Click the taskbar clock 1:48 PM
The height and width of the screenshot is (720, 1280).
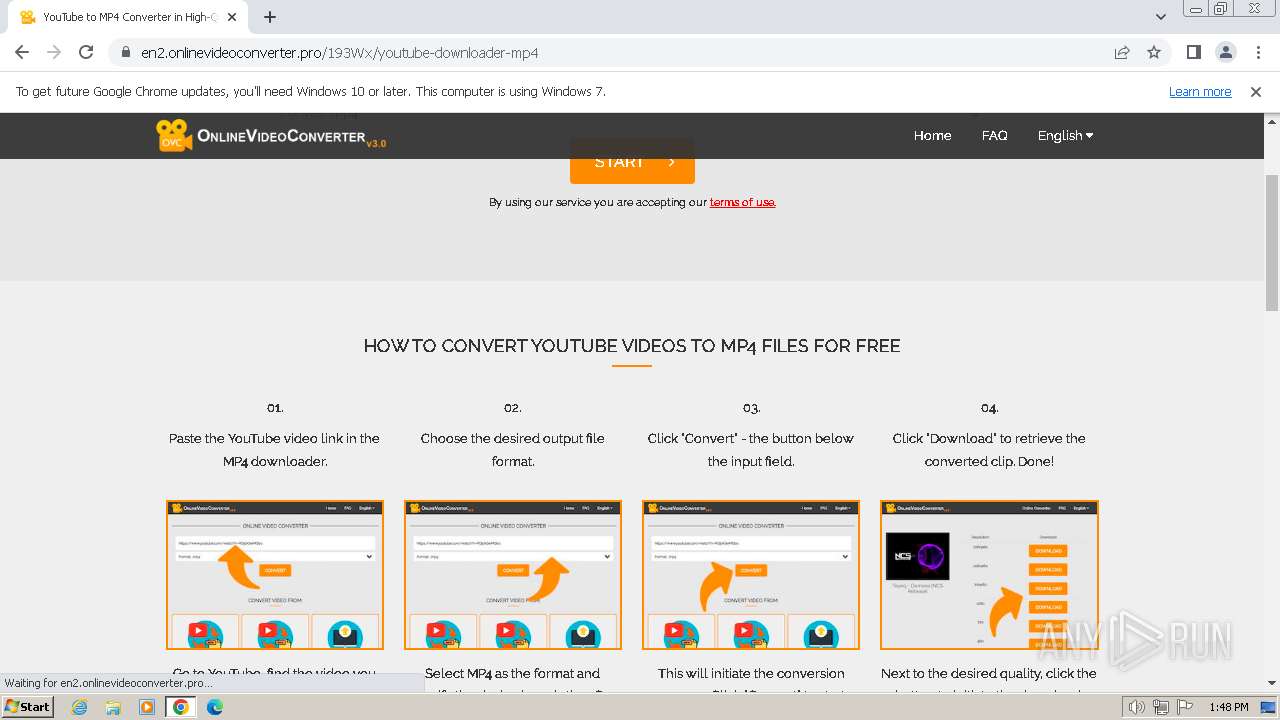tap(1228, 707)
